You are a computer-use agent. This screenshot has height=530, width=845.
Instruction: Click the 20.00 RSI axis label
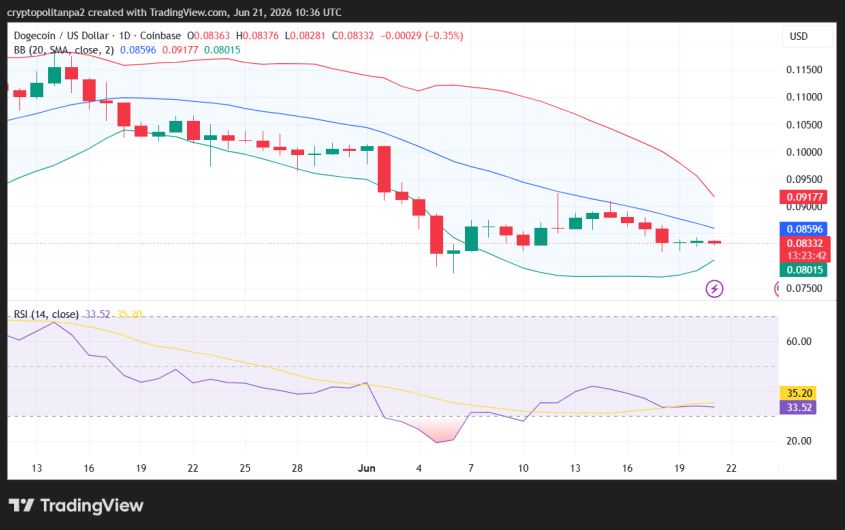[x=799, y=441]
